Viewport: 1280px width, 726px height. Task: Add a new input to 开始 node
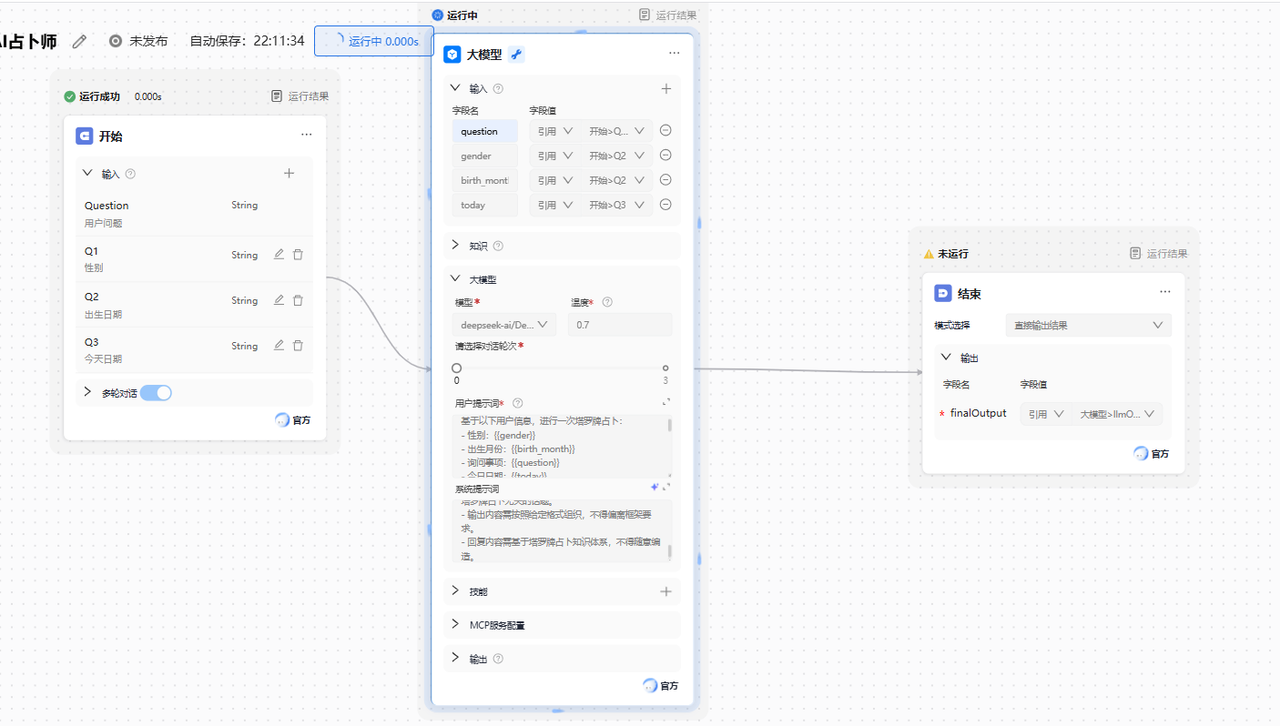289,173
